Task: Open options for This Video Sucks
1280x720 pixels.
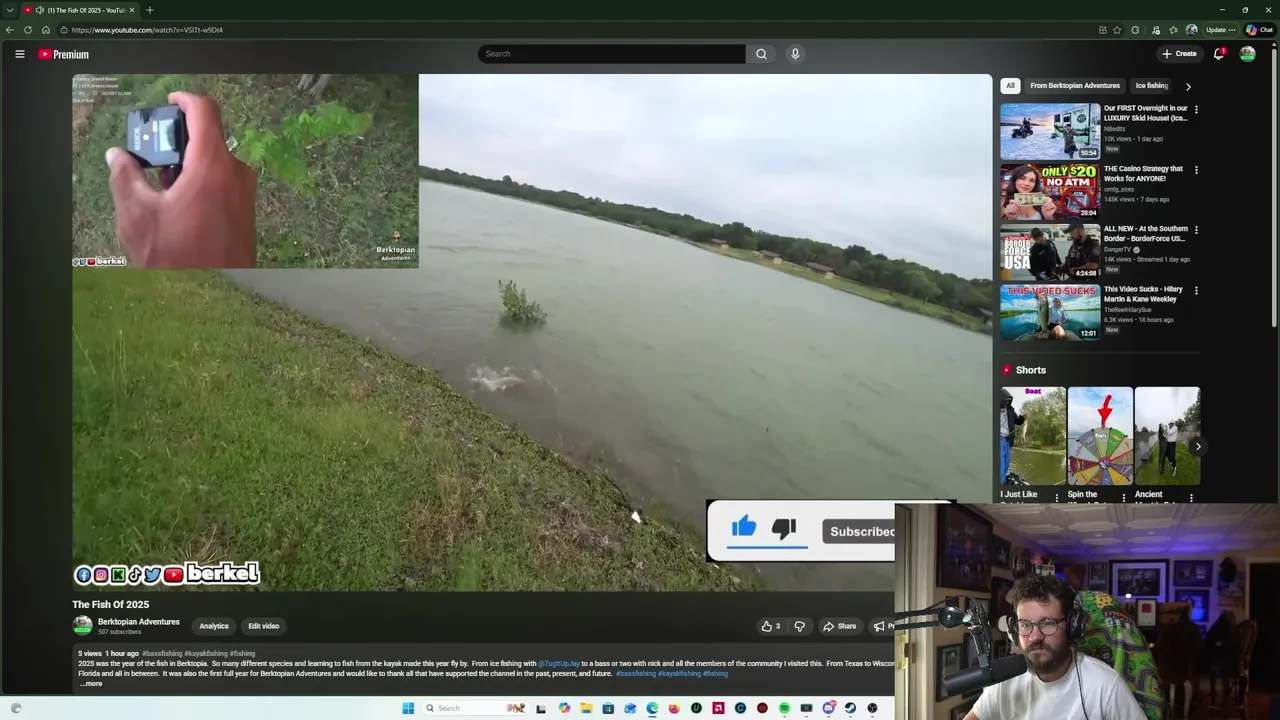Action: click(1196, 290)
